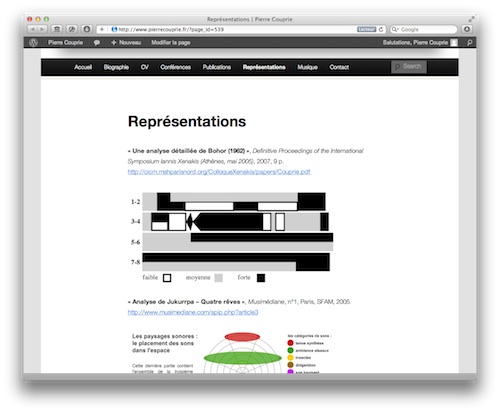Click the reload page icon
Image resolution: width=500 pixels, height=413 pixels.
pos(381,29)
